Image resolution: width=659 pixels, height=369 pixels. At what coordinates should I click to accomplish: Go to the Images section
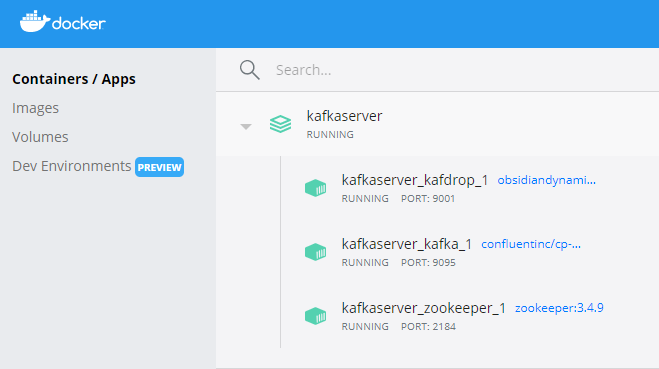pos(35,108)
